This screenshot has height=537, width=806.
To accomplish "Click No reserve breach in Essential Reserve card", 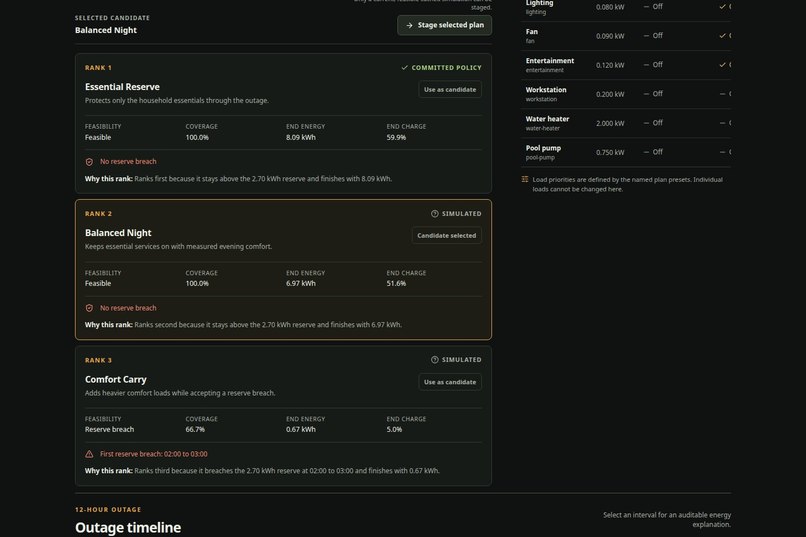I will tap(128, 161).
